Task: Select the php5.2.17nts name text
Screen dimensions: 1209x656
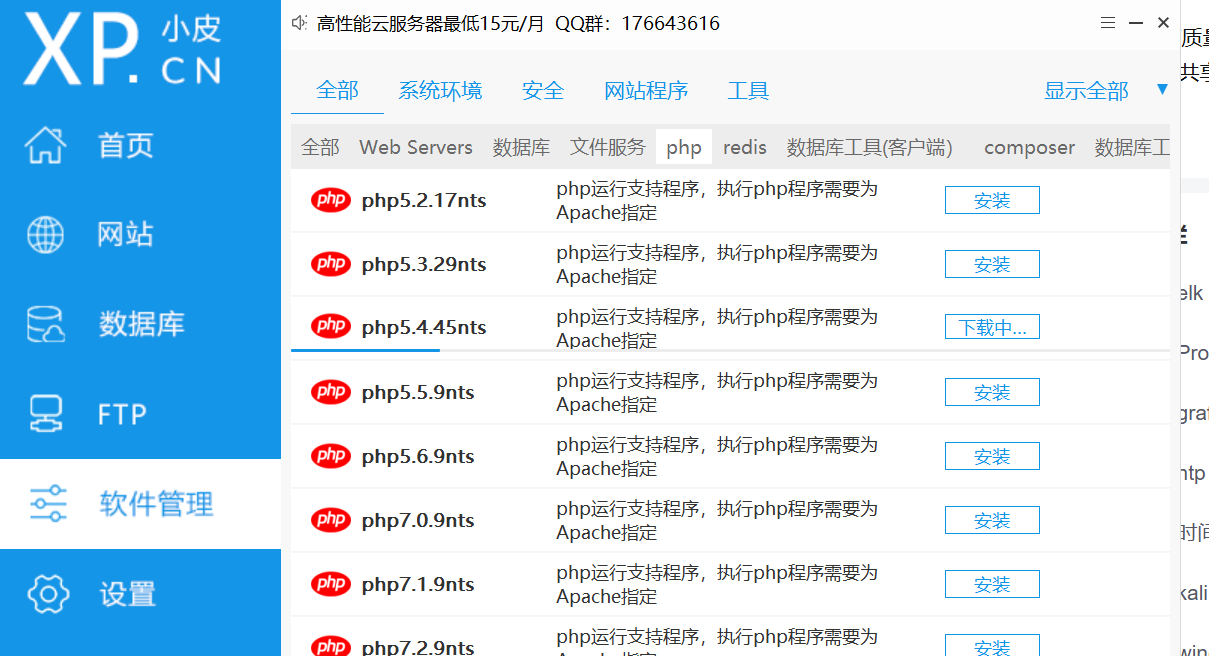Action: (x=424, y=200)
